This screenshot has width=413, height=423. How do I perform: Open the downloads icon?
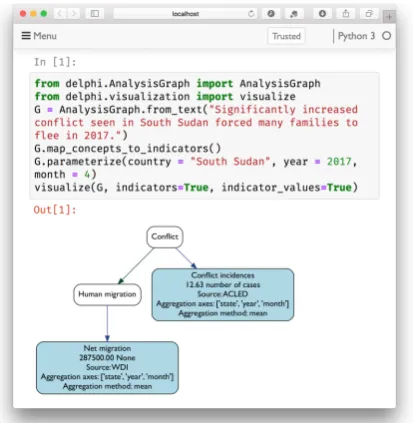(x=322, y=14)
